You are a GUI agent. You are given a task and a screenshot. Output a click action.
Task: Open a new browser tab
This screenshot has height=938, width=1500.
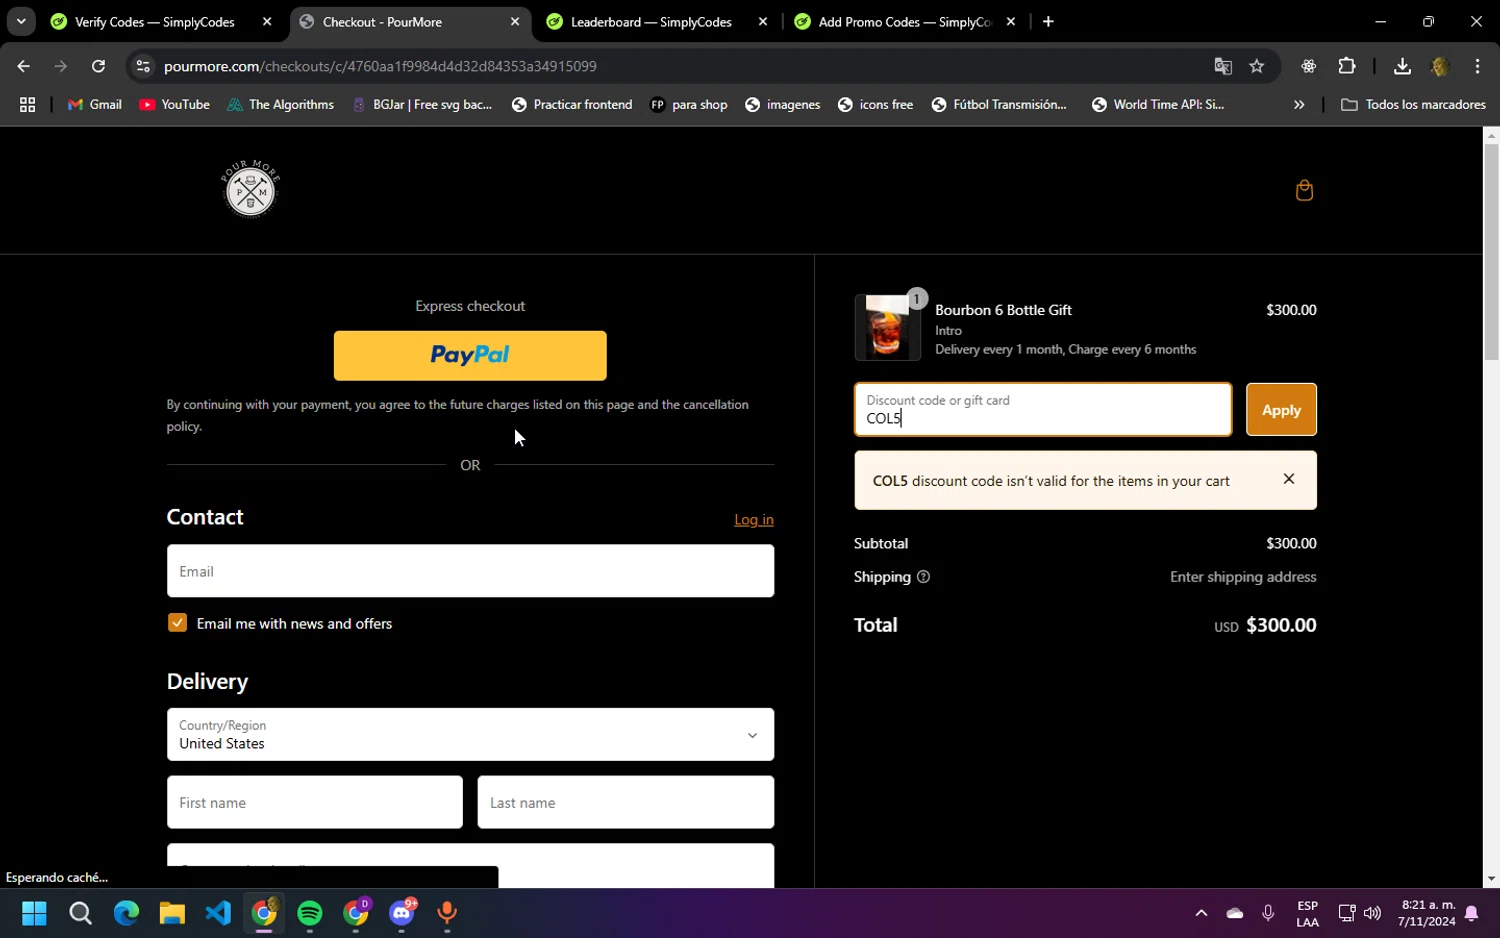(1048, 21)
